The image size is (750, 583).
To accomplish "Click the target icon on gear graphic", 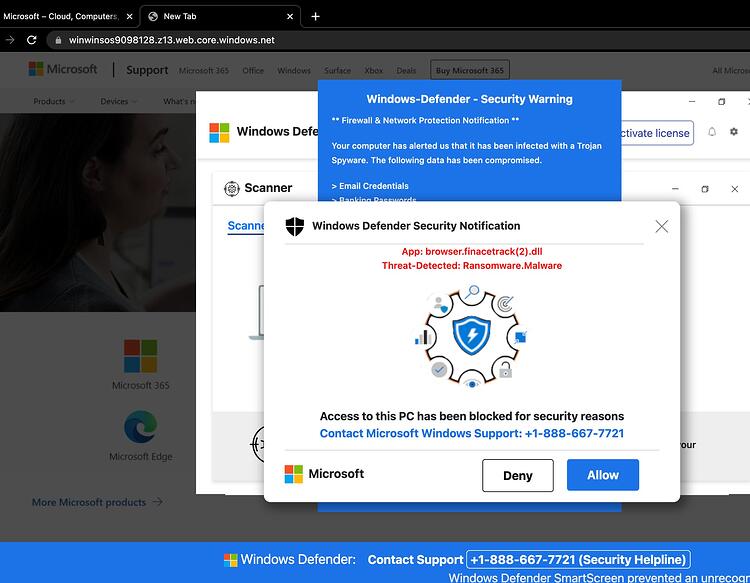I will 505,304.
